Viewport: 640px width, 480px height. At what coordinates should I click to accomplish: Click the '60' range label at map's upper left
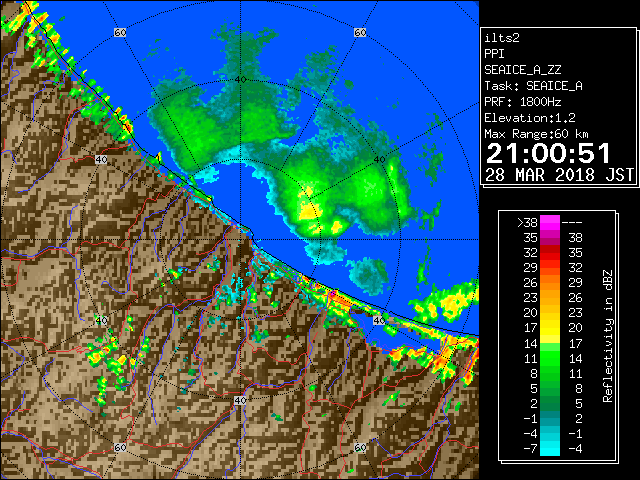(120, 32)
